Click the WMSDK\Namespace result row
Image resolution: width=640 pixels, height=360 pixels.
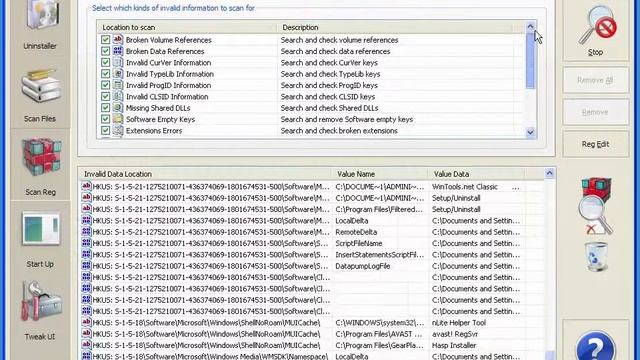302,356
